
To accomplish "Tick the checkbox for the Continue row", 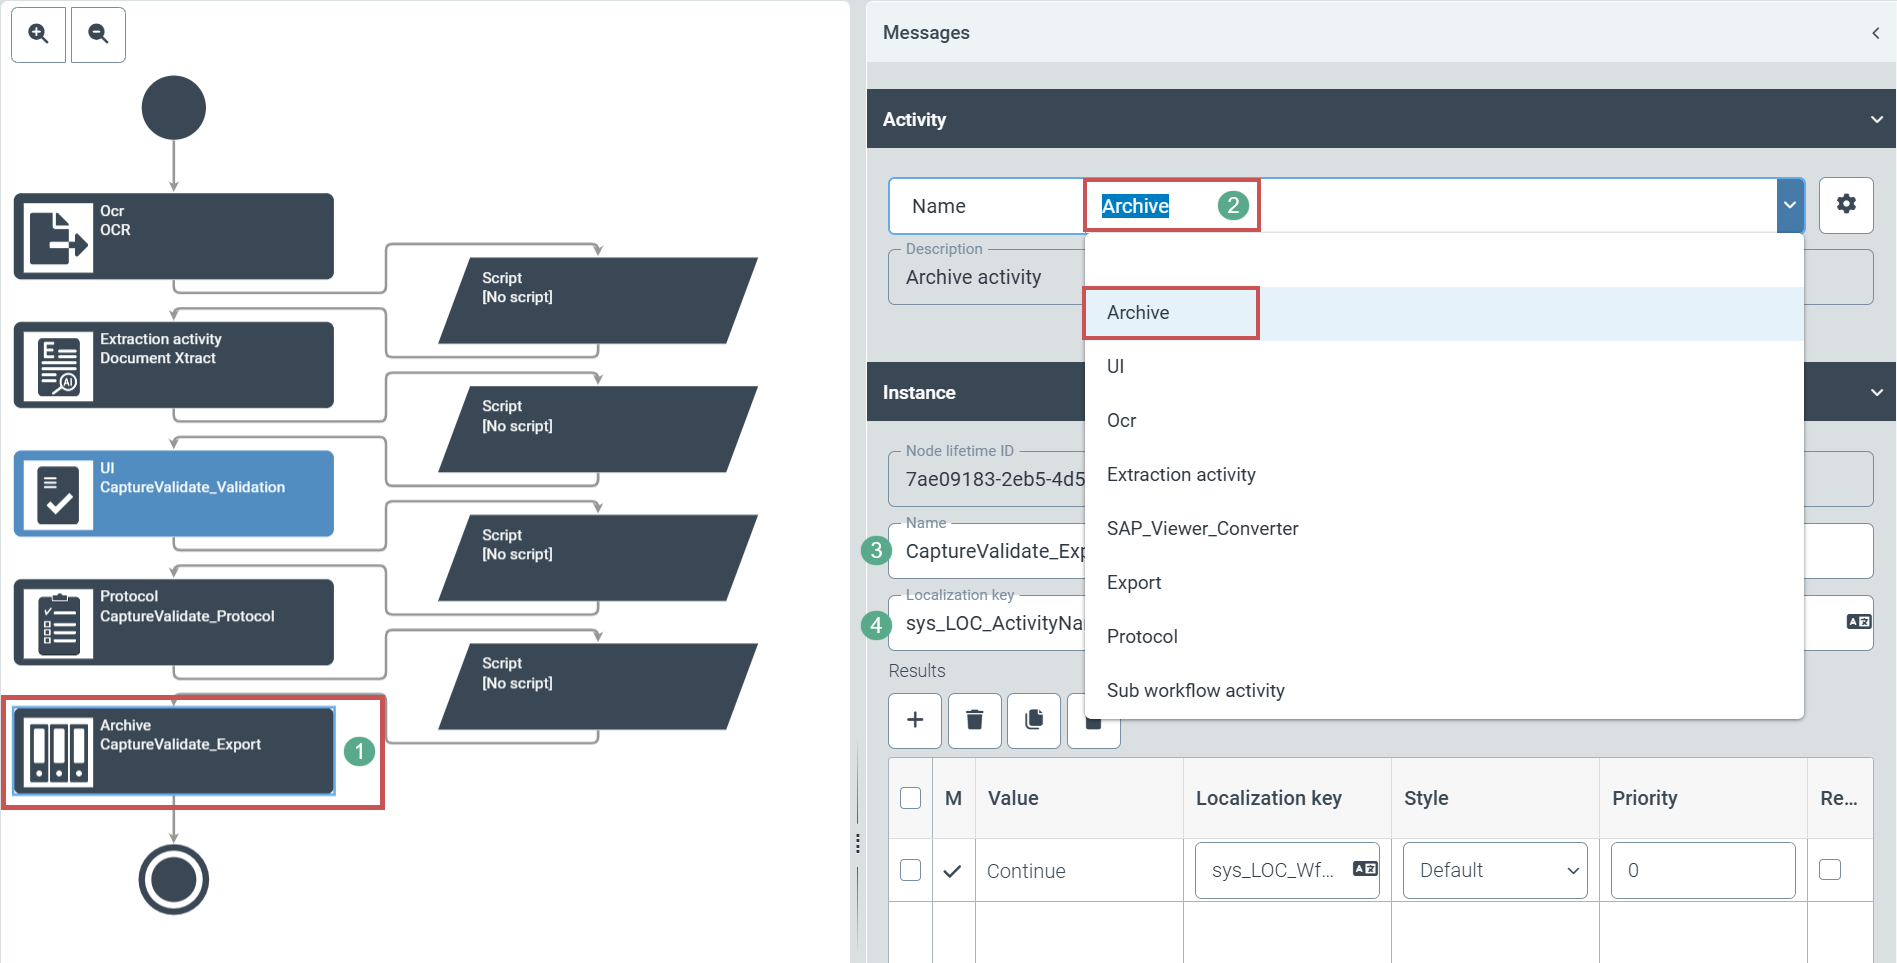I will (x=910, y=870).
